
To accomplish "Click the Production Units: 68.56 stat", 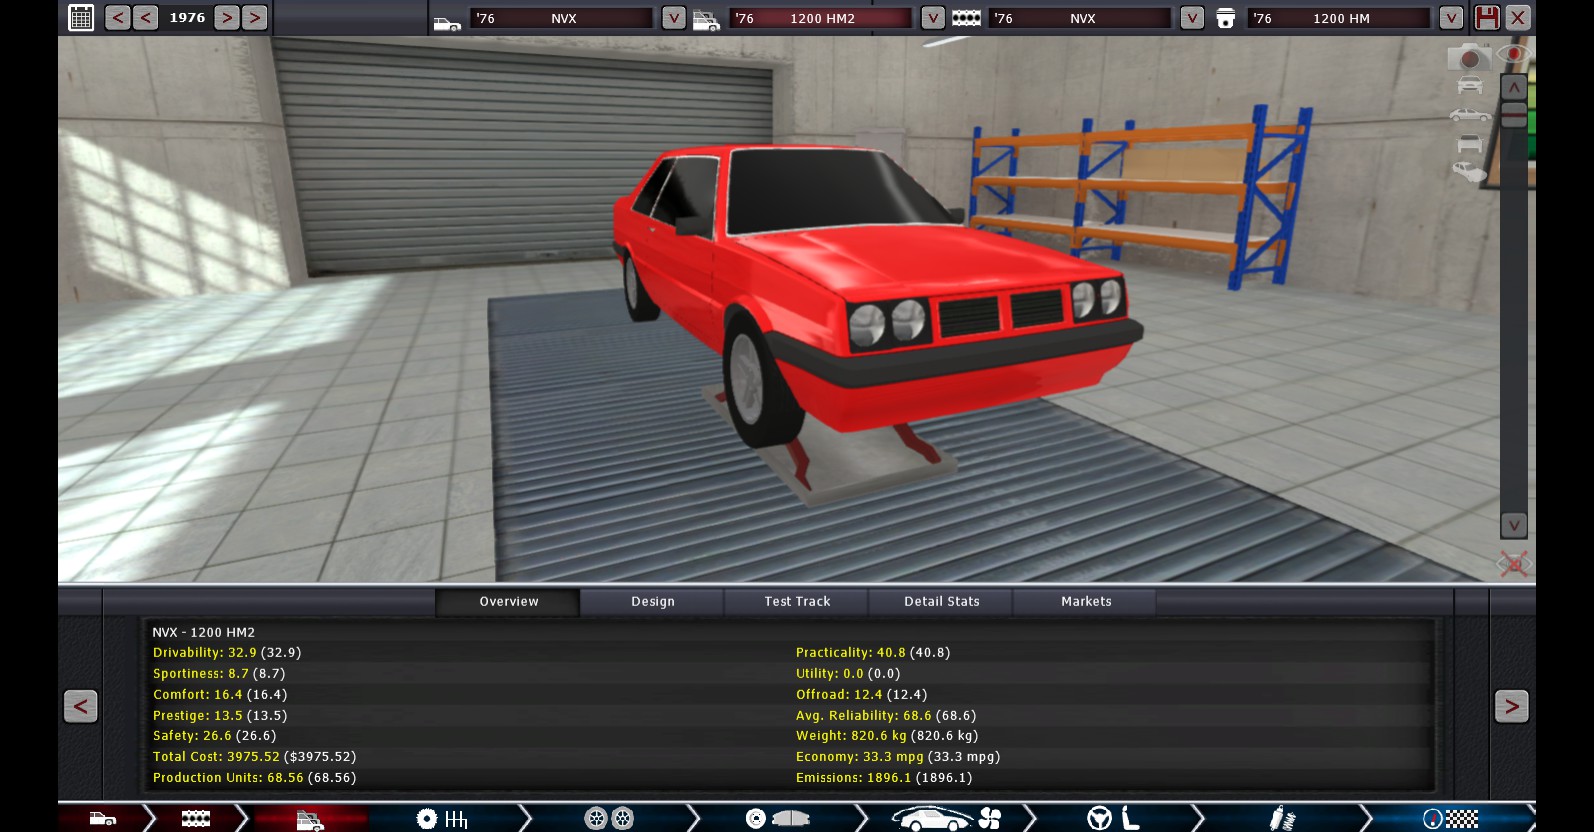I will click(x=254, y=777).
